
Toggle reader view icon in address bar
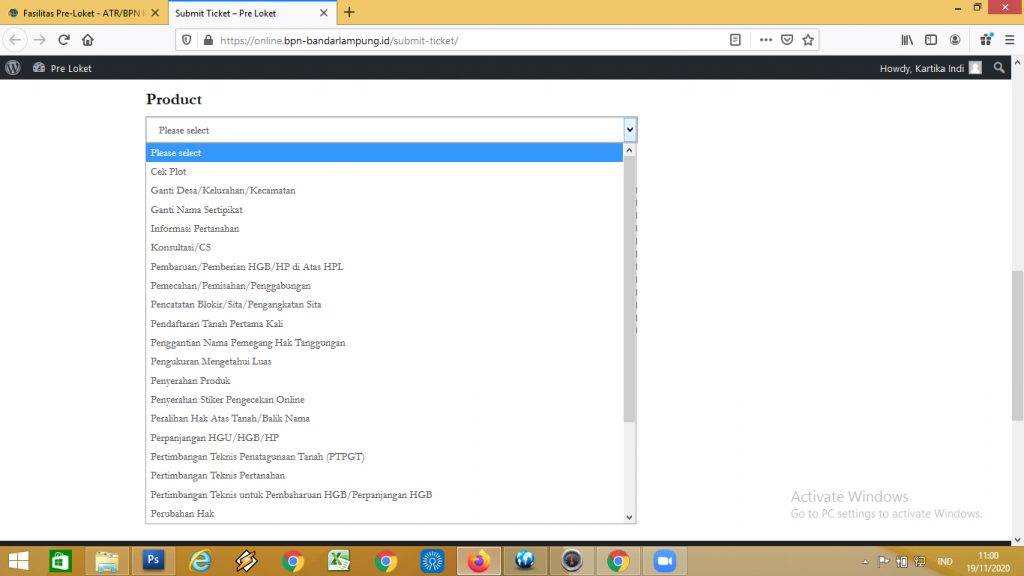click(736, 40)
